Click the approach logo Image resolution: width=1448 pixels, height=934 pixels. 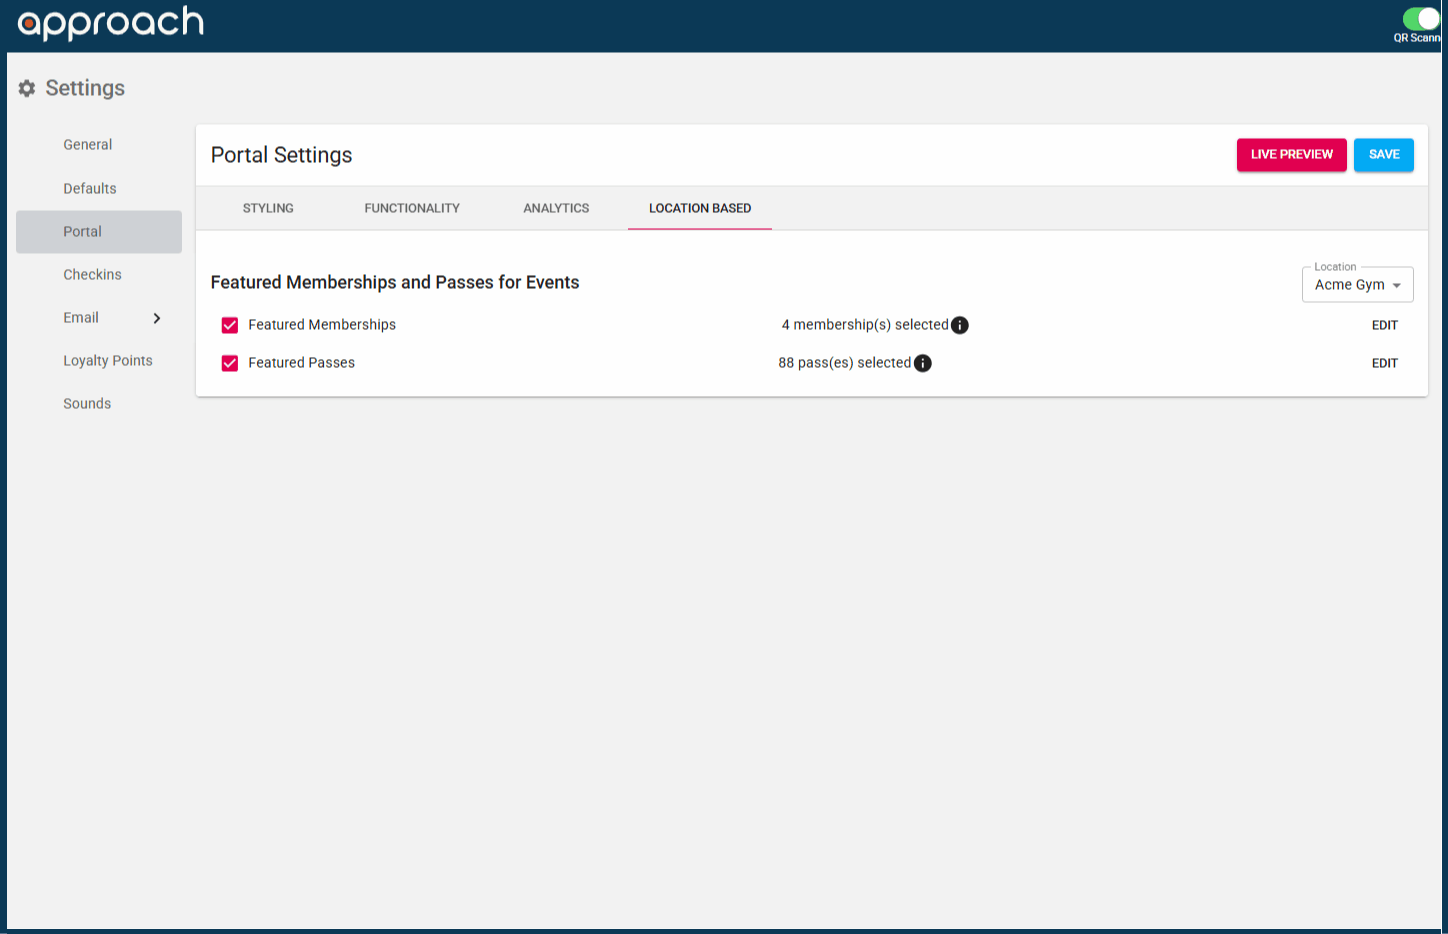[x=110, y=23]
